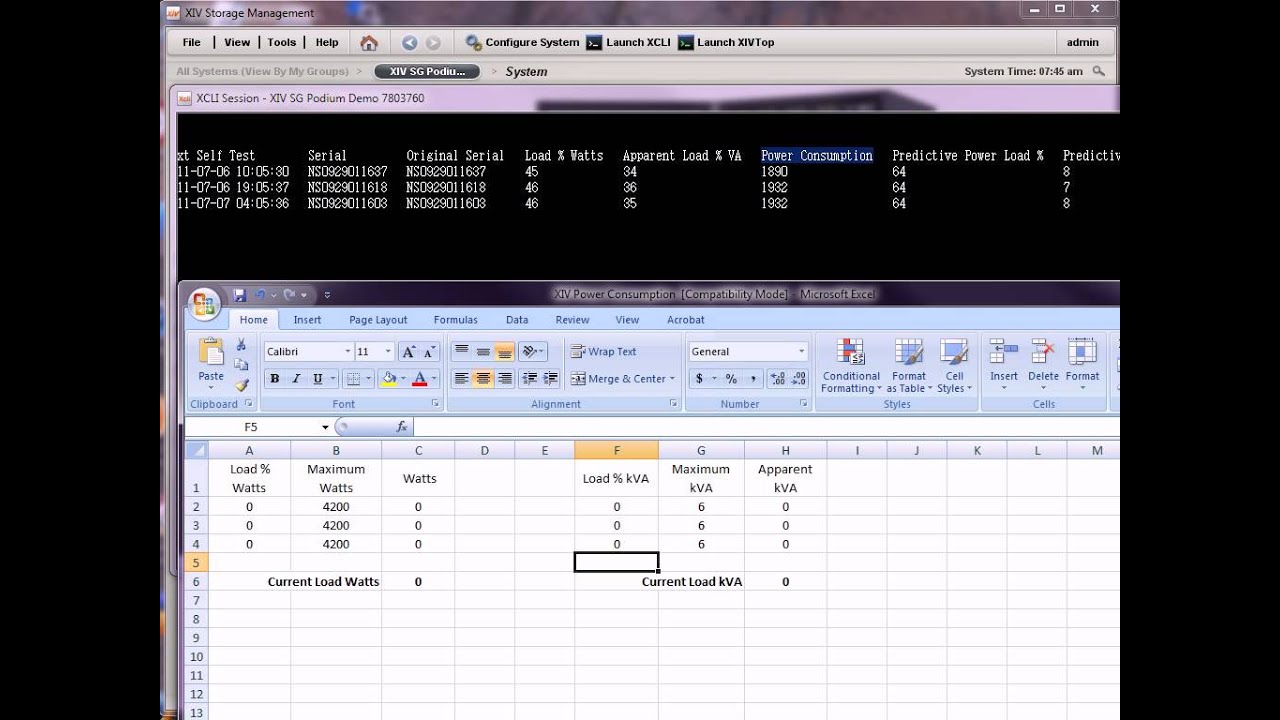Increase decimal places
Viewport: 1280px width, 720px height.
click(x=779, y=379)
